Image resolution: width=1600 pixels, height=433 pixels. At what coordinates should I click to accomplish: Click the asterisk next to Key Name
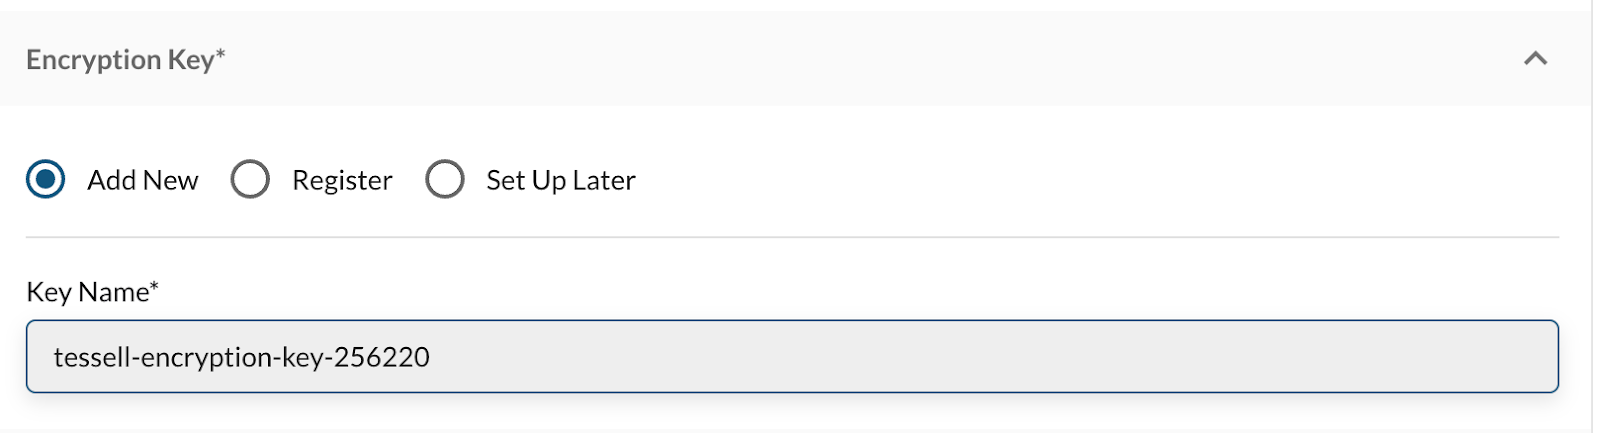[x=155, y=285]
